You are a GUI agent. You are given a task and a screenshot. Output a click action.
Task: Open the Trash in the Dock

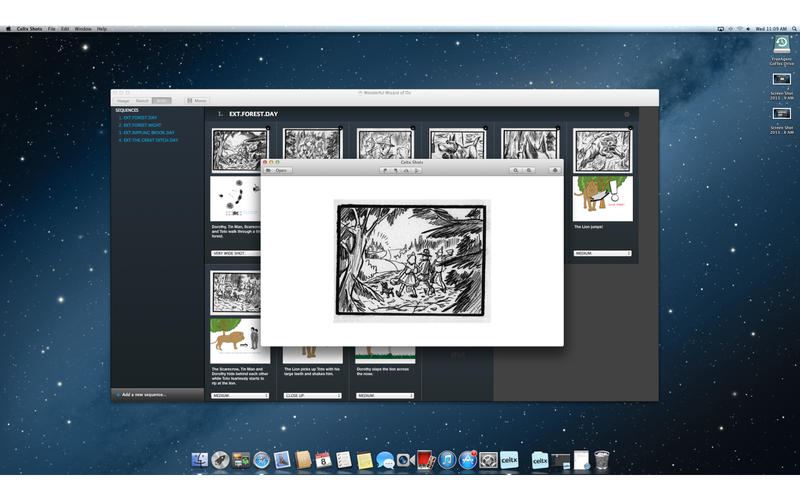point(602,460)
